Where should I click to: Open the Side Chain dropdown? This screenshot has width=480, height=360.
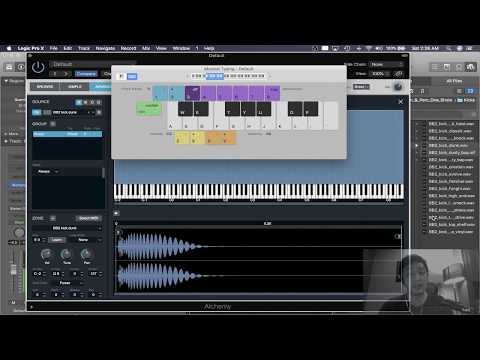(387, 64)
